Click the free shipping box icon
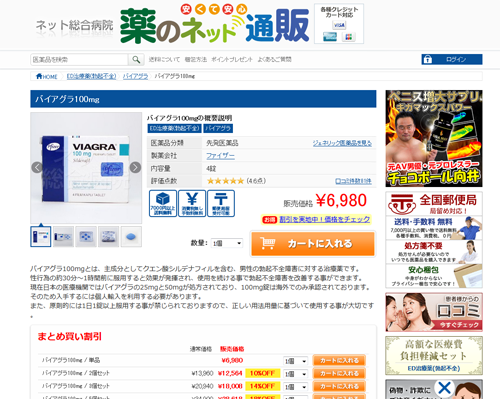 pos(163,203)
